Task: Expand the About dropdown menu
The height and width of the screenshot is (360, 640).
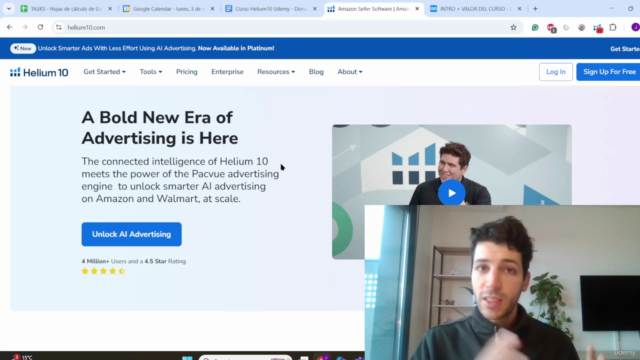Action: click(350, 72)
